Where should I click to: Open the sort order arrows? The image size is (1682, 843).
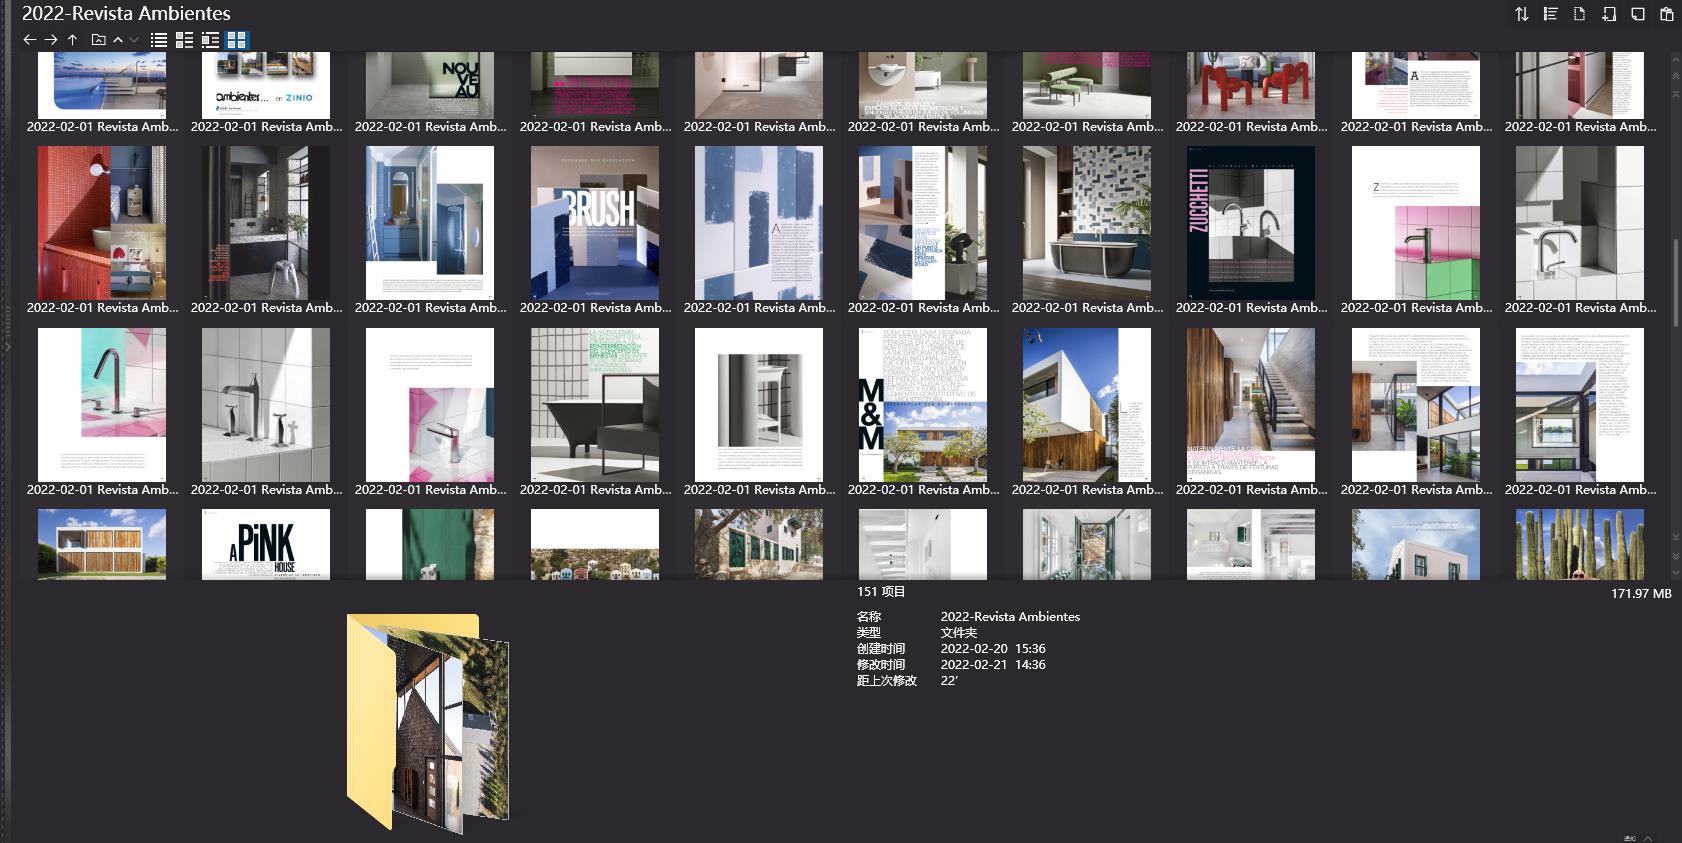coord(1521,14)
